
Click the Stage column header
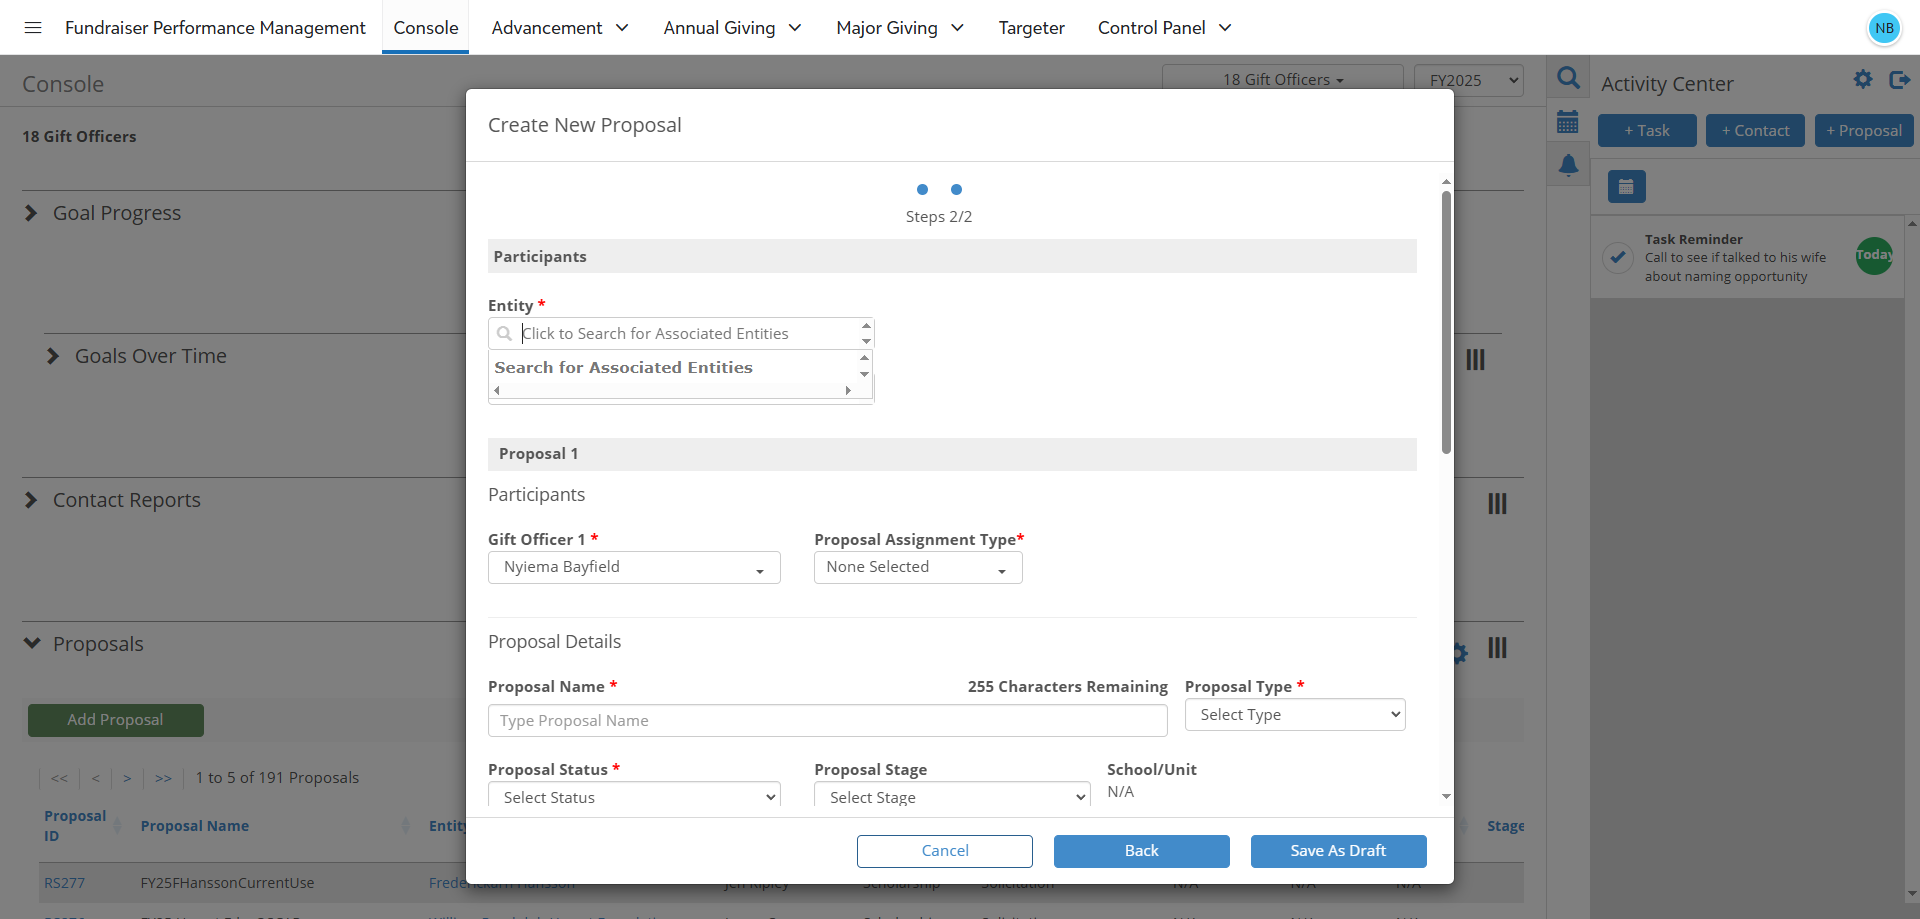coord(1505,826)
